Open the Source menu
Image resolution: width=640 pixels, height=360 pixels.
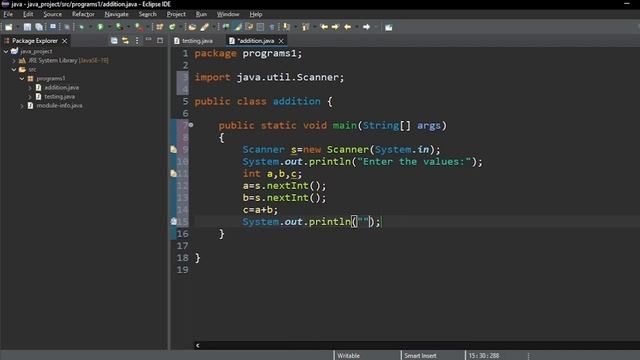(x=53, y=14)
